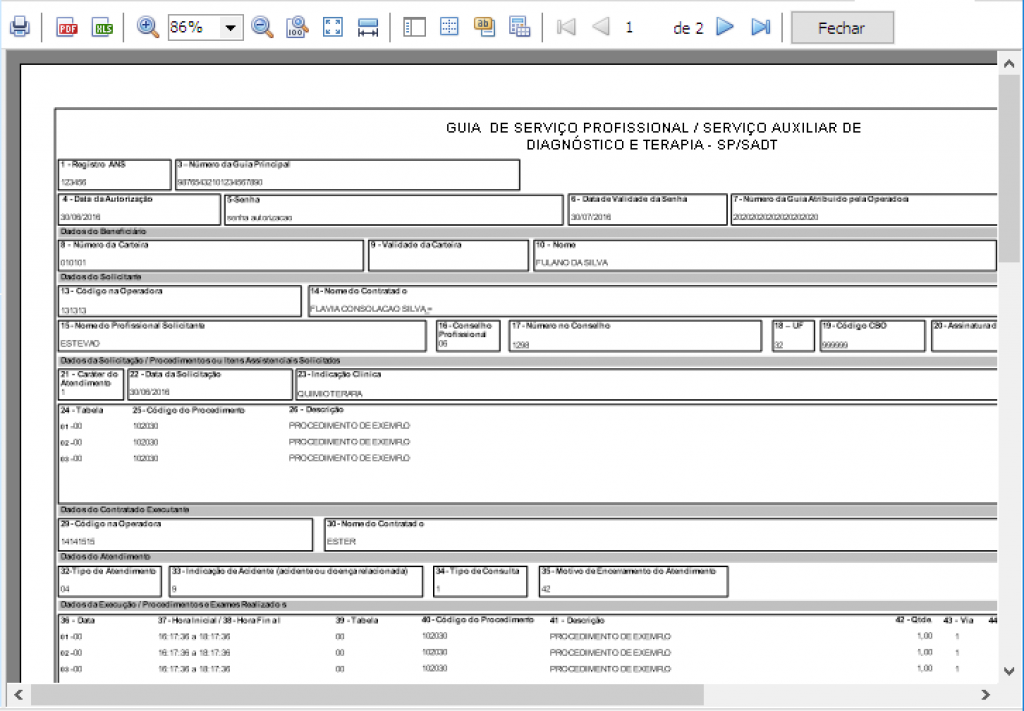Export report to PDF
This screenshot has height=711, width=1024.
point(67,28)
